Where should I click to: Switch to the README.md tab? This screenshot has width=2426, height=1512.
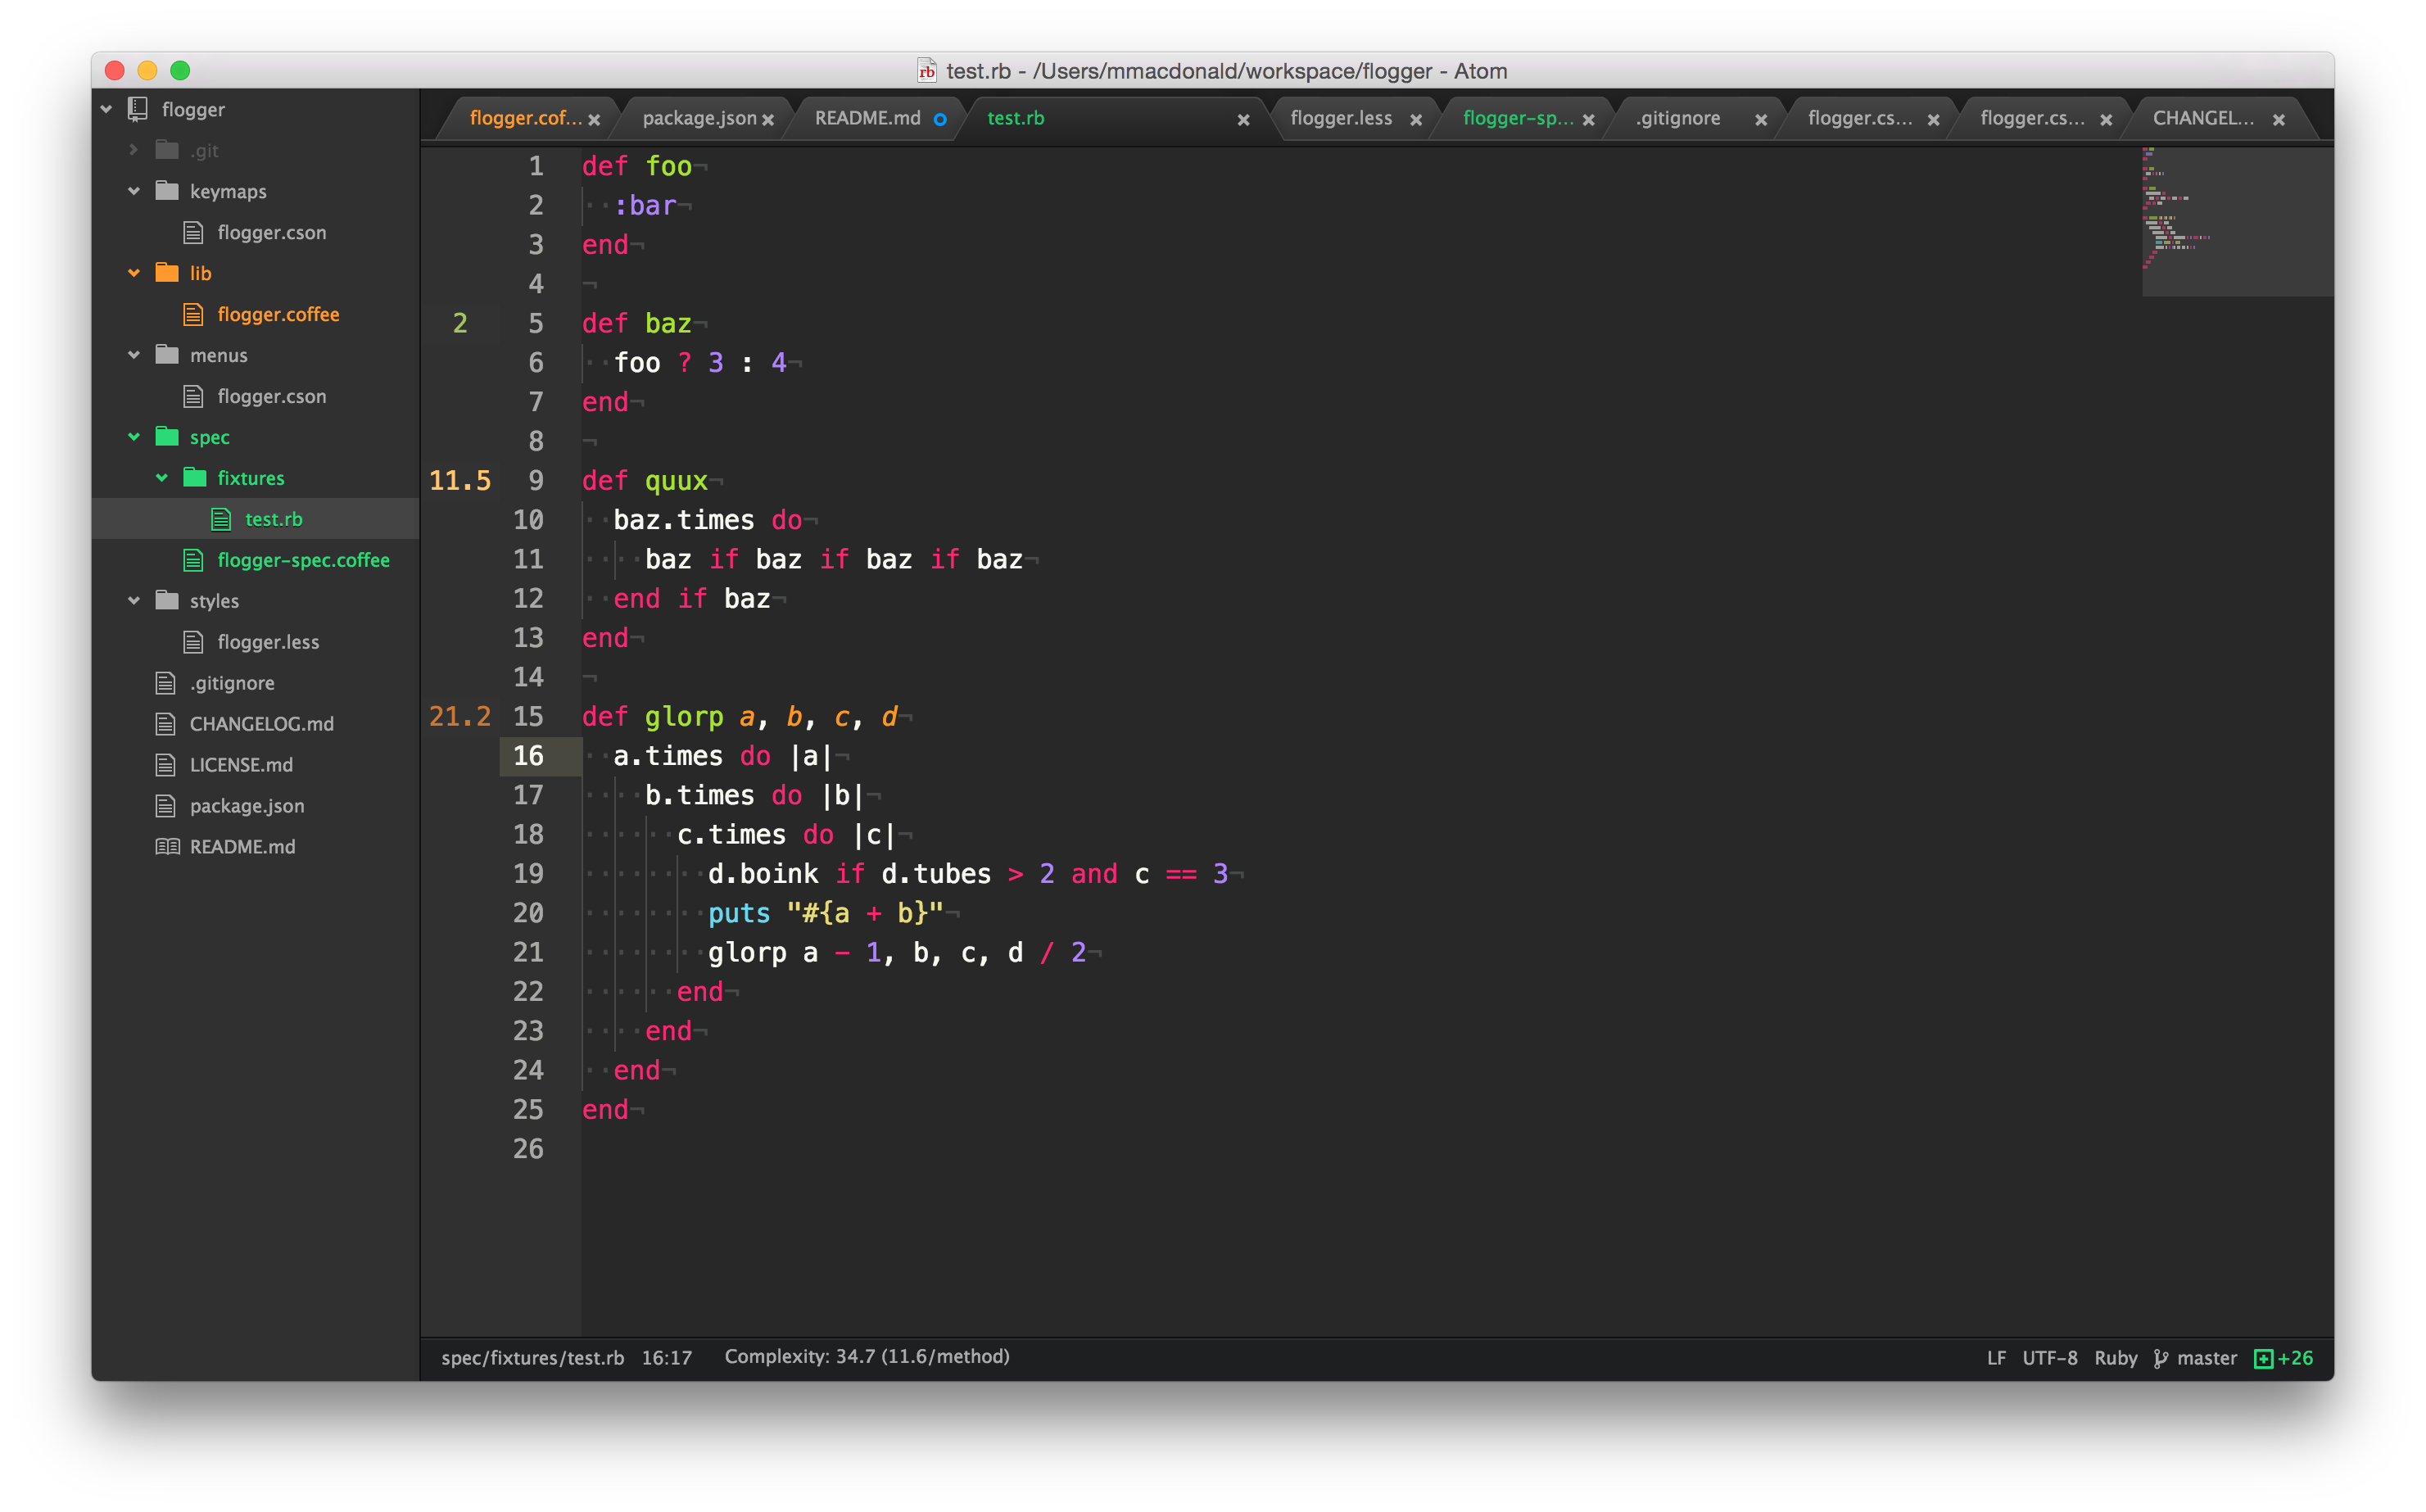coord(868,118)
